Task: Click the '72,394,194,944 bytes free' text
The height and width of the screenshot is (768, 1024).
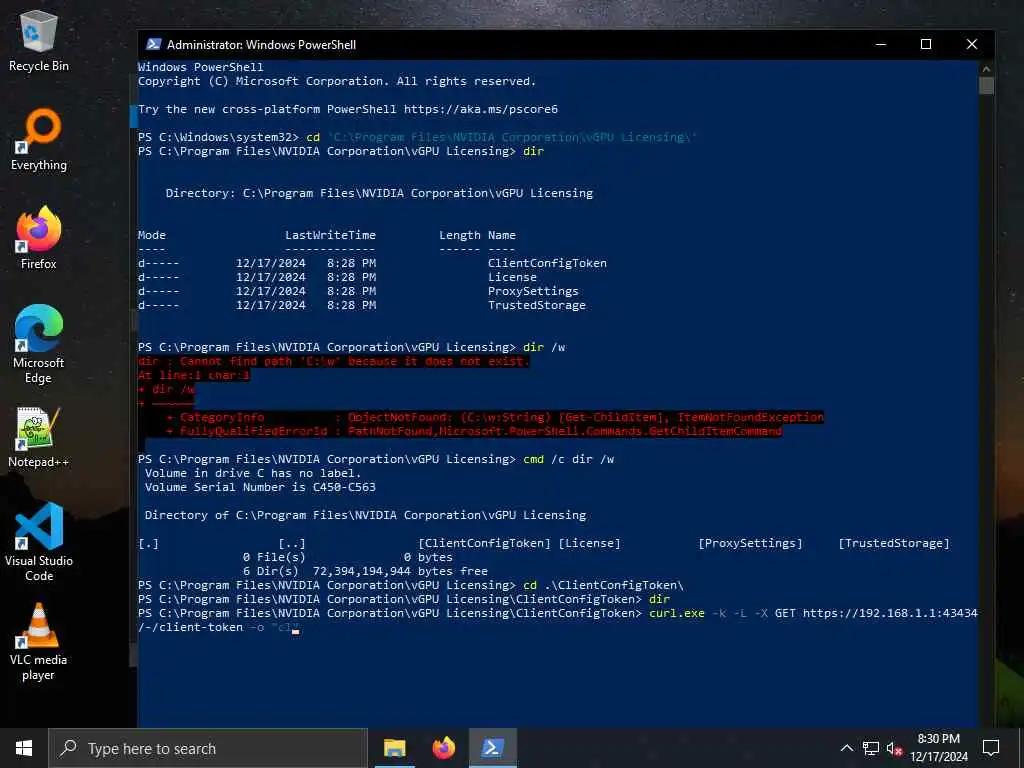Action: click(400, 571)
